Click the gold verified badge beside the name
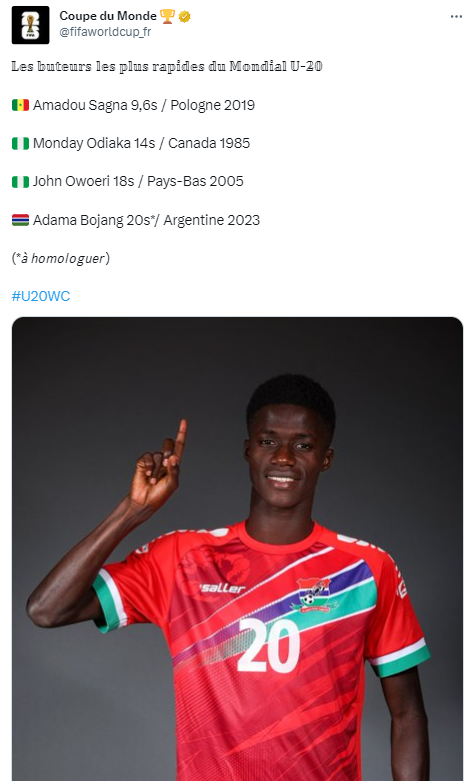The height and width of the screenshot is (781, 474). pyautogui.click(x=185, y=16)
